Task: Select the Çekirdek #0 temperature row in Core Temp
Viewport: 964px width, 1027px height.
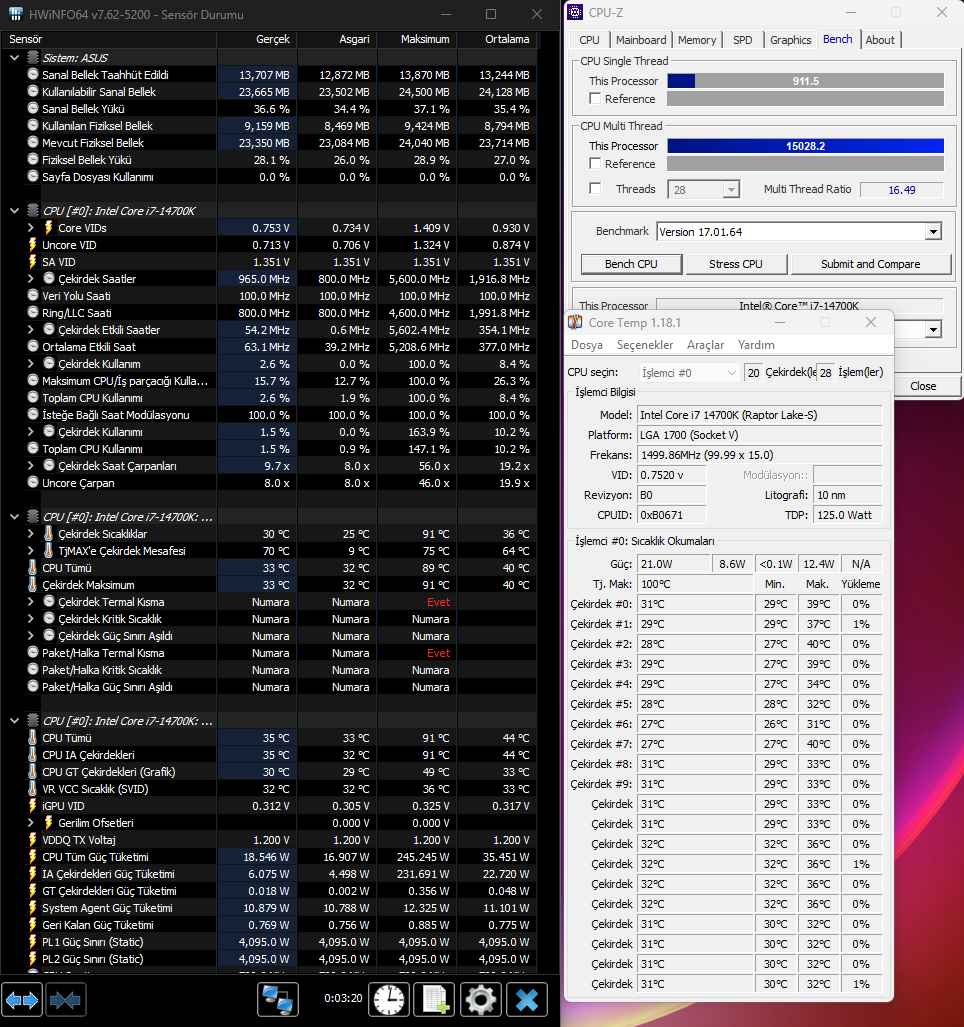Action: tap(726, 604)
